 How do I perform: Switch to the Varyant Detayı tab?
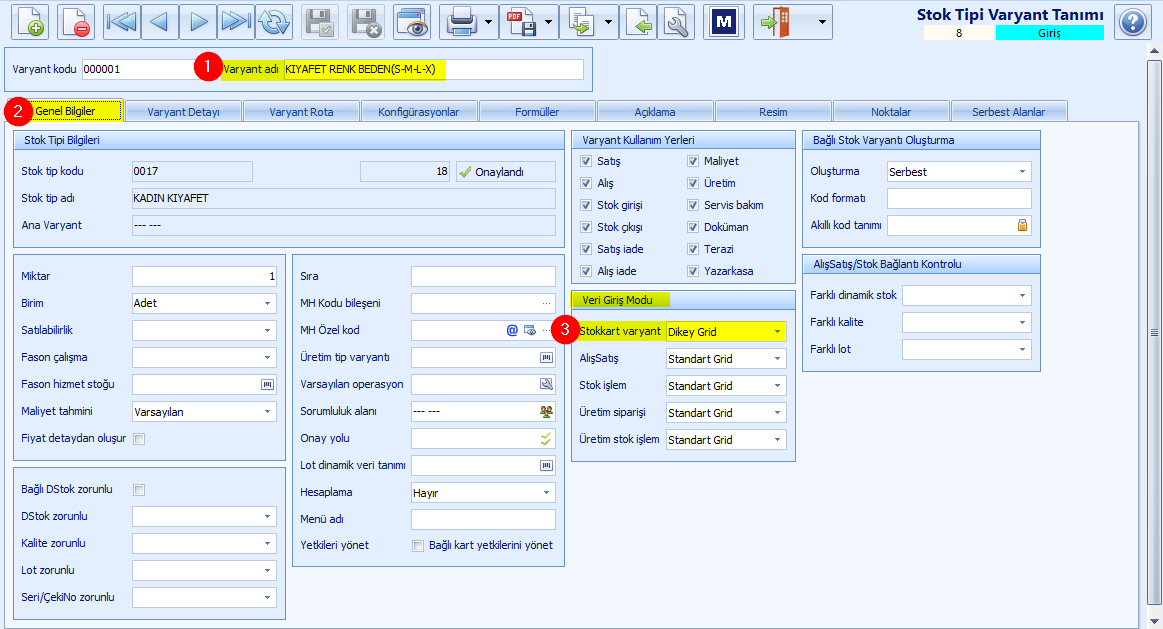[x=183, y=112]
